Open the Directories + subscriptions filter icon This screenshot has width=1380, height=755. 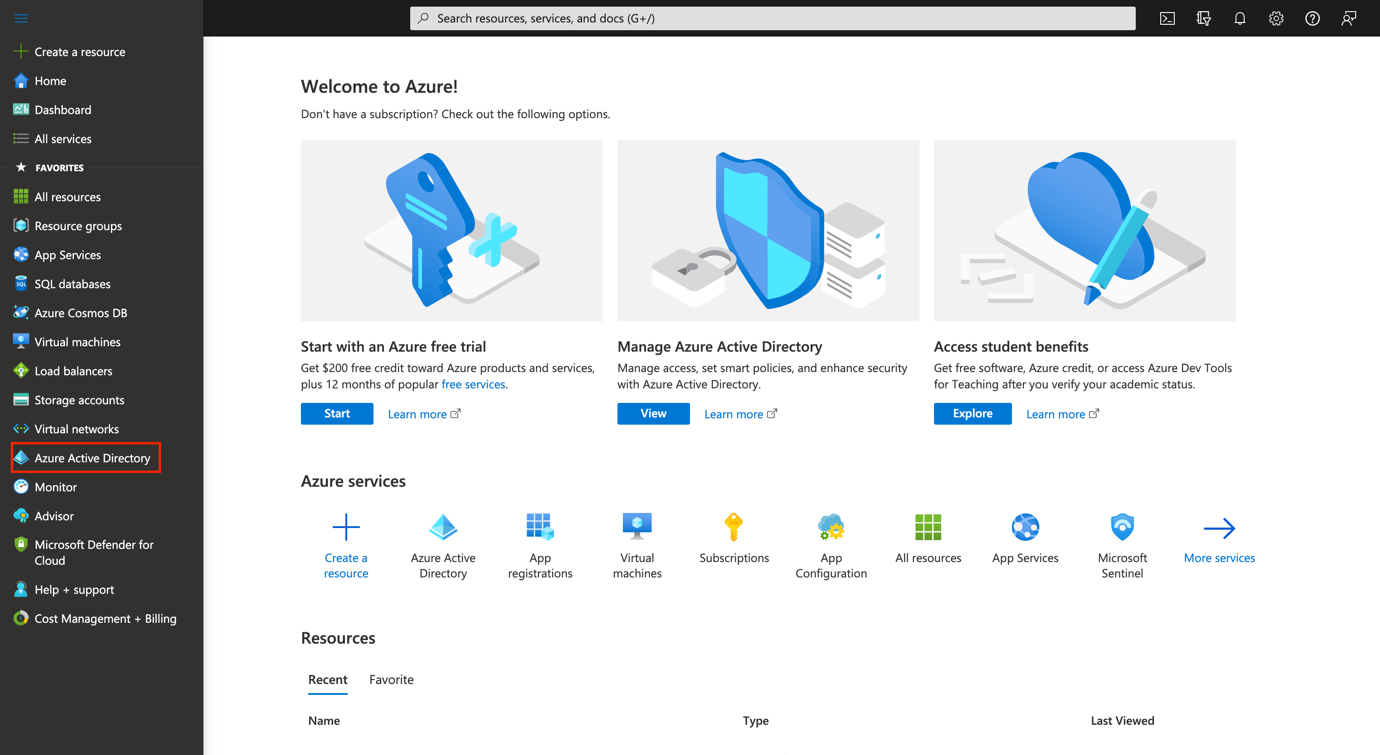pyautogui.click(x=1204, y=18)
